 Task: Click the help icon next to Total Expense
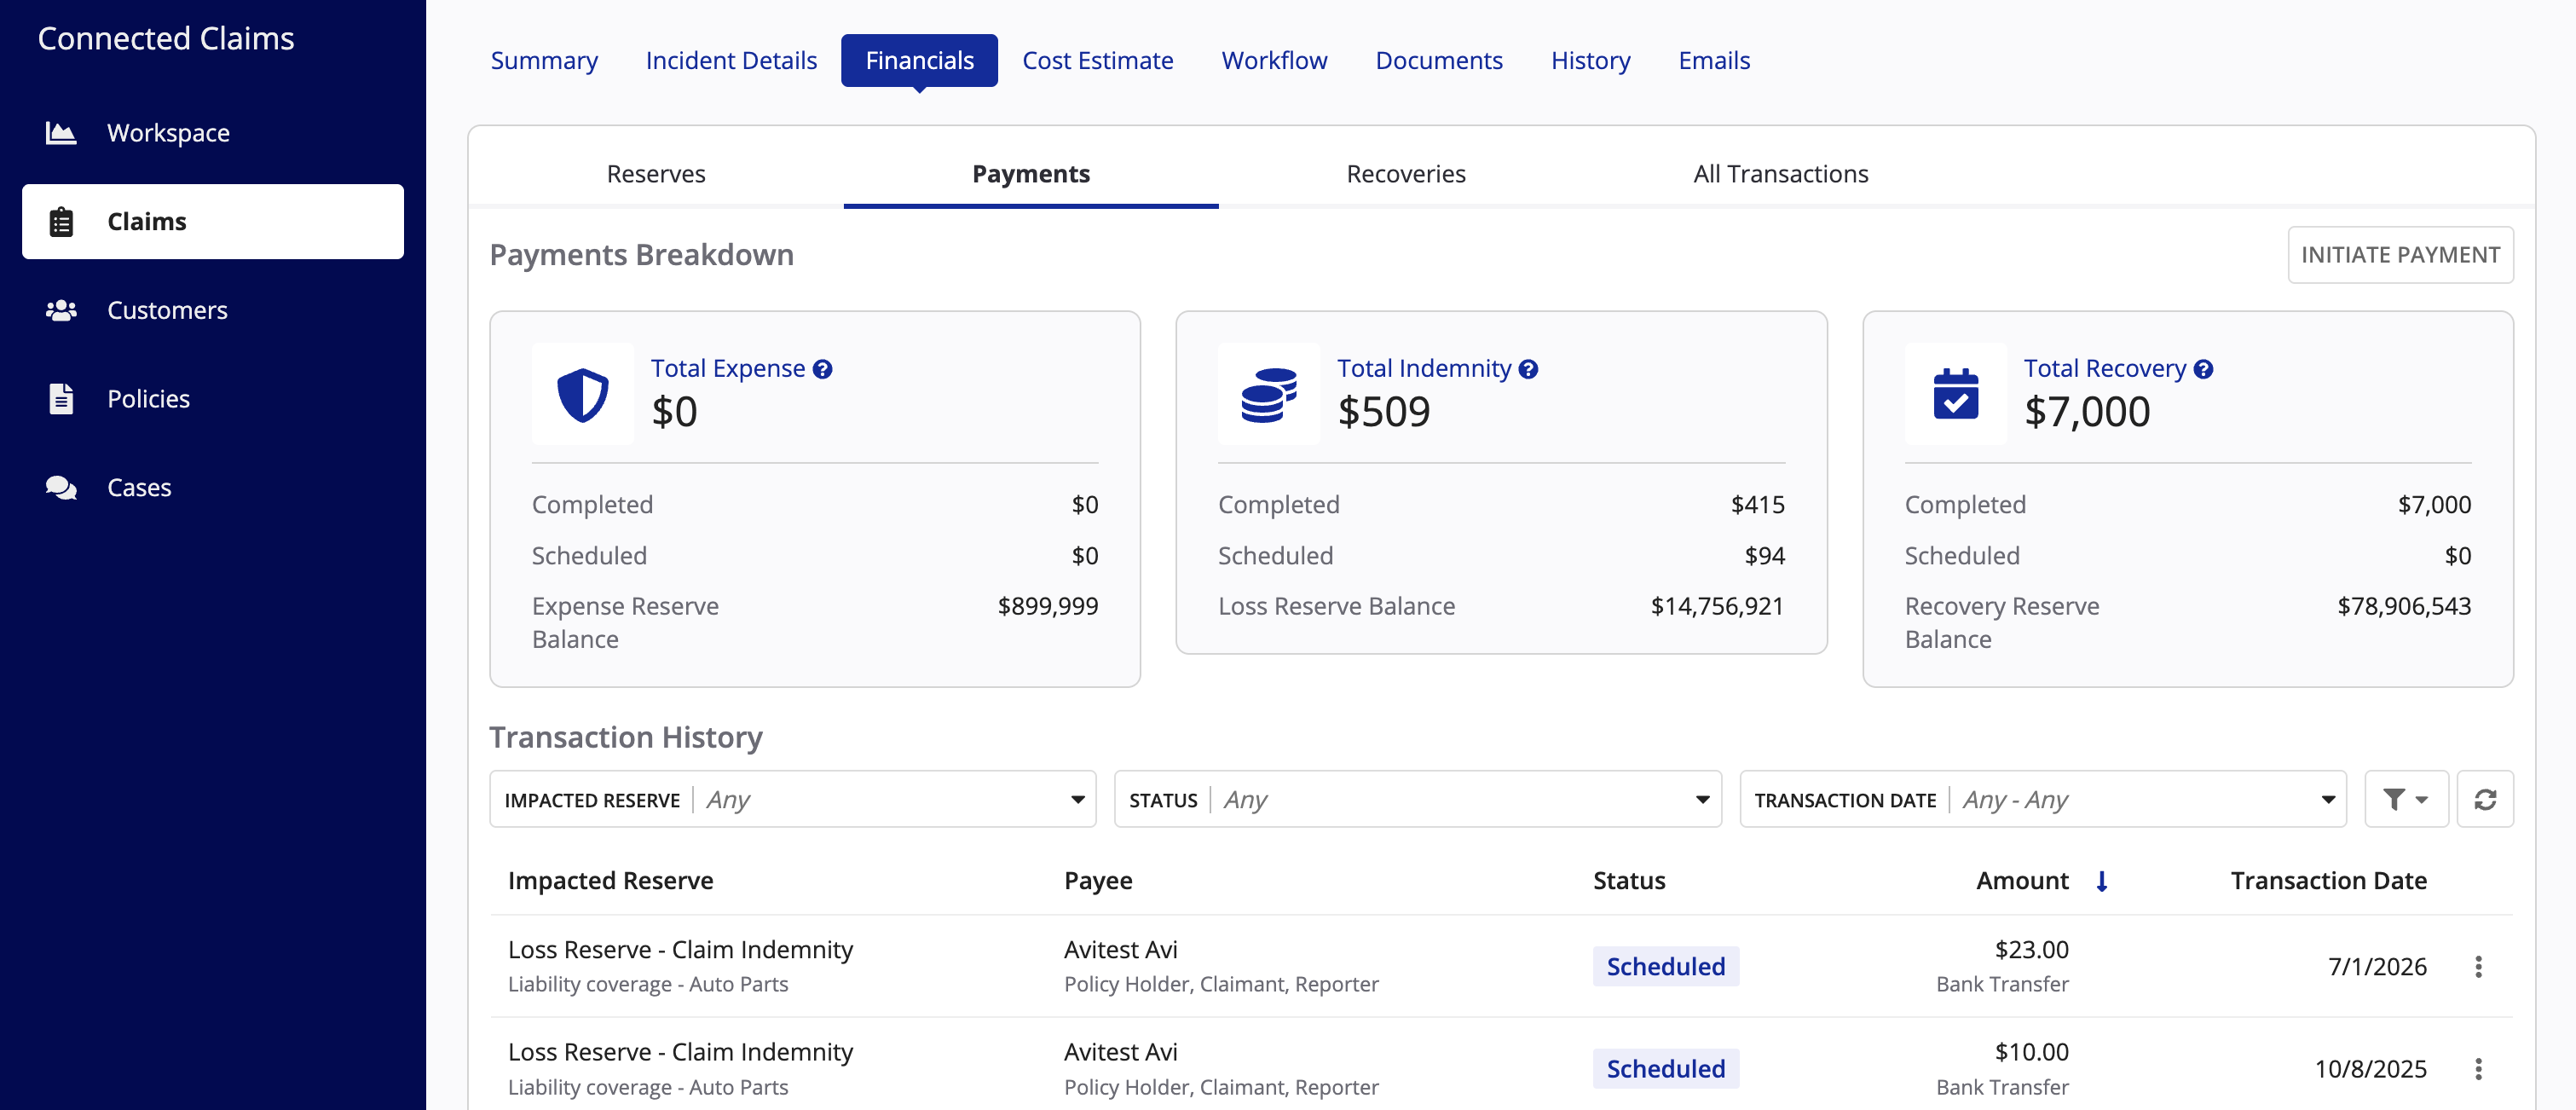click(x=822, y=369)
